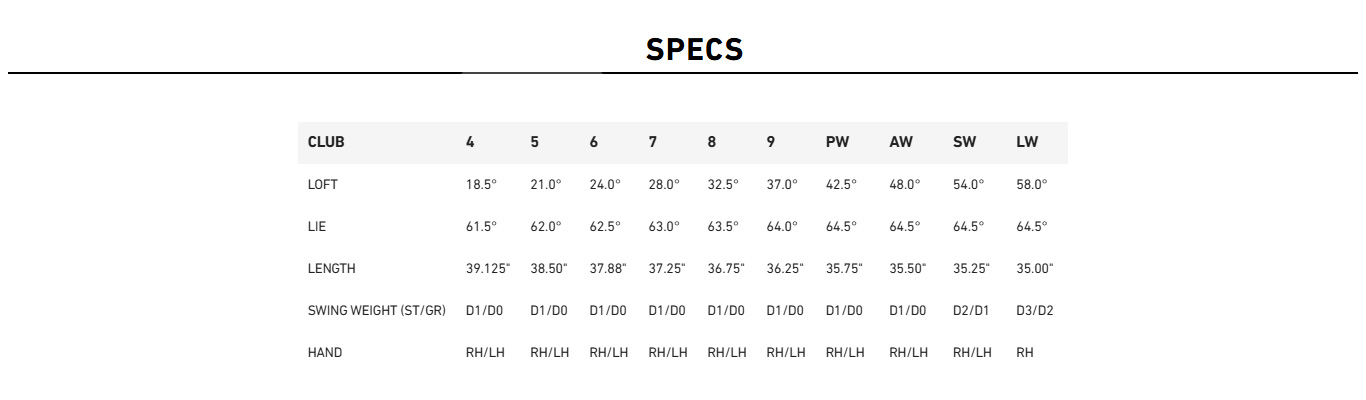The width and height of the screenshot is (1366, 400).
Task: Click the 61.5° lie value
Action: pos(481,227)
